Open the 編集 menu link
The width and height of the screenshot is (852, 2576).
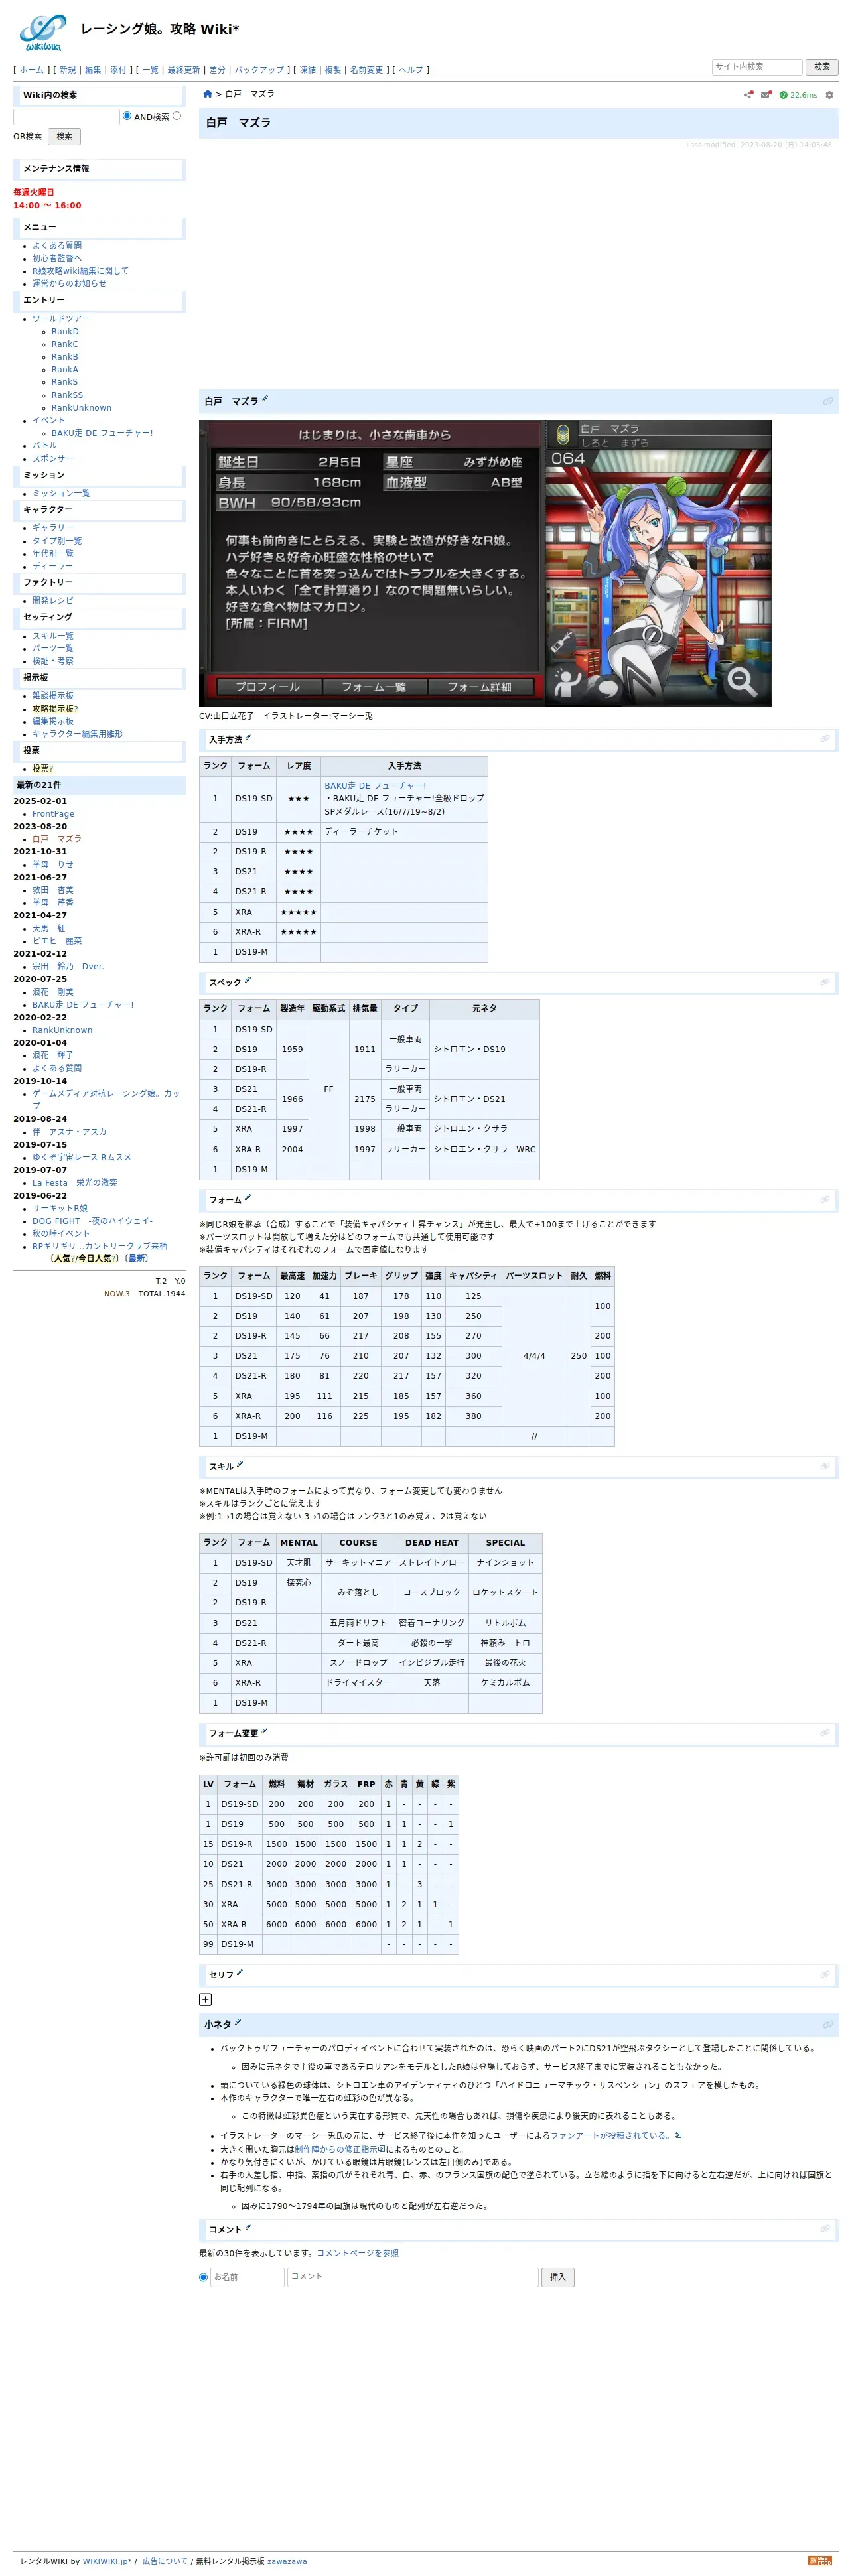93,70
